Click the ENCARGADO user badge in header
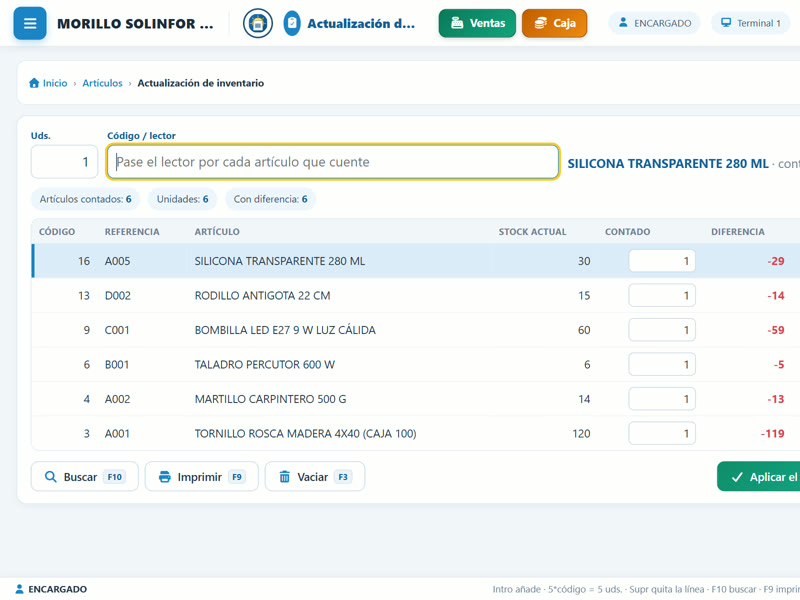The height and width of the screenshot is (600, 800). (654, 23)
